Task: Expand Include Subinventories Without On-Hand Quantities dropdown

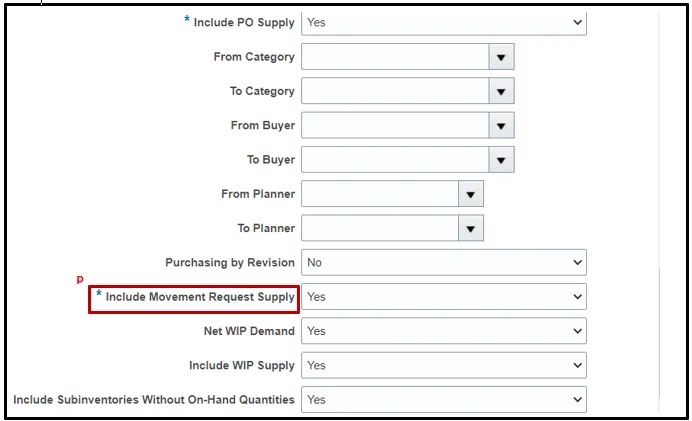Action: [444, 400]
